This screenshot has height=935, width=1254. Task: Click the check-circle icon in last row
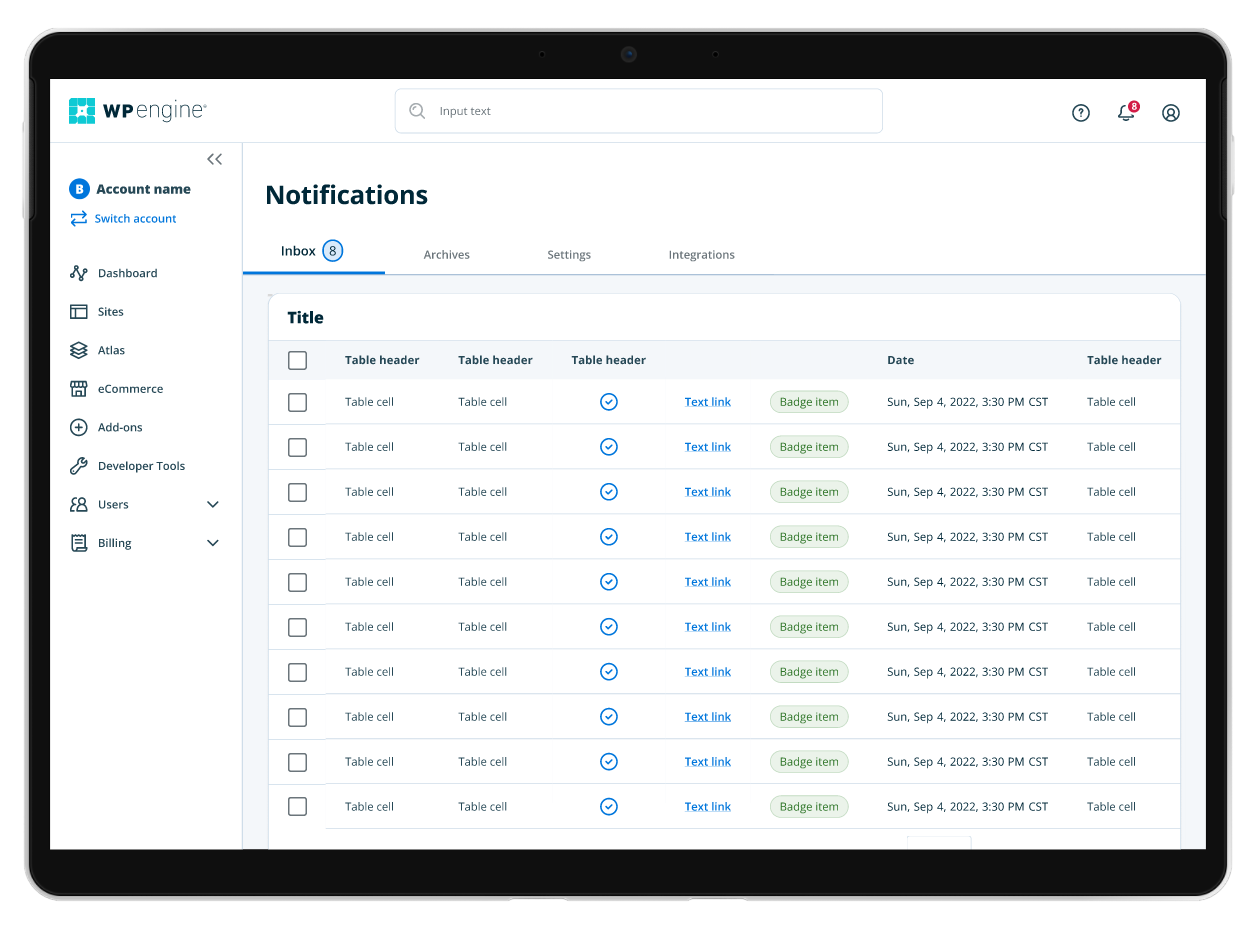click(x=609, y=807)
